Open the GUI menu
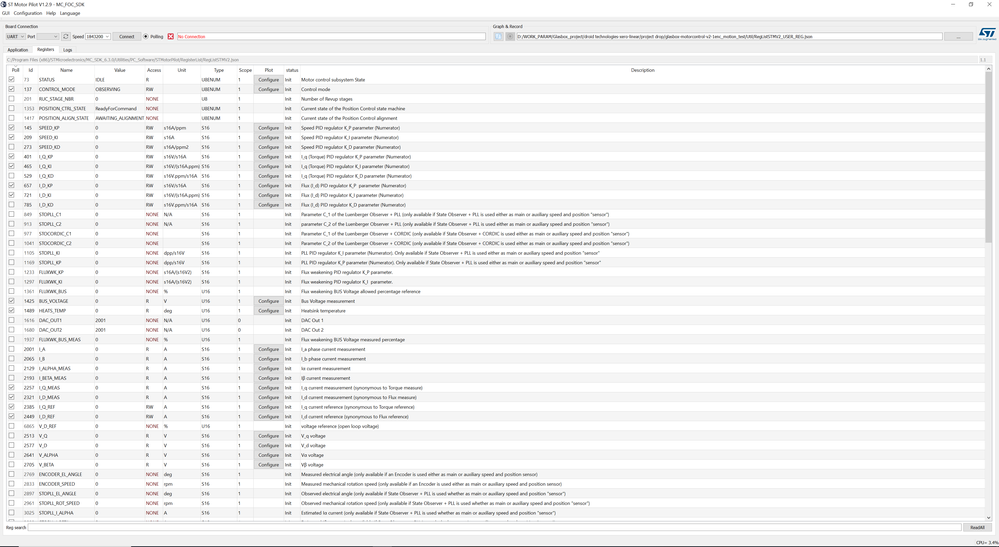 6,13
